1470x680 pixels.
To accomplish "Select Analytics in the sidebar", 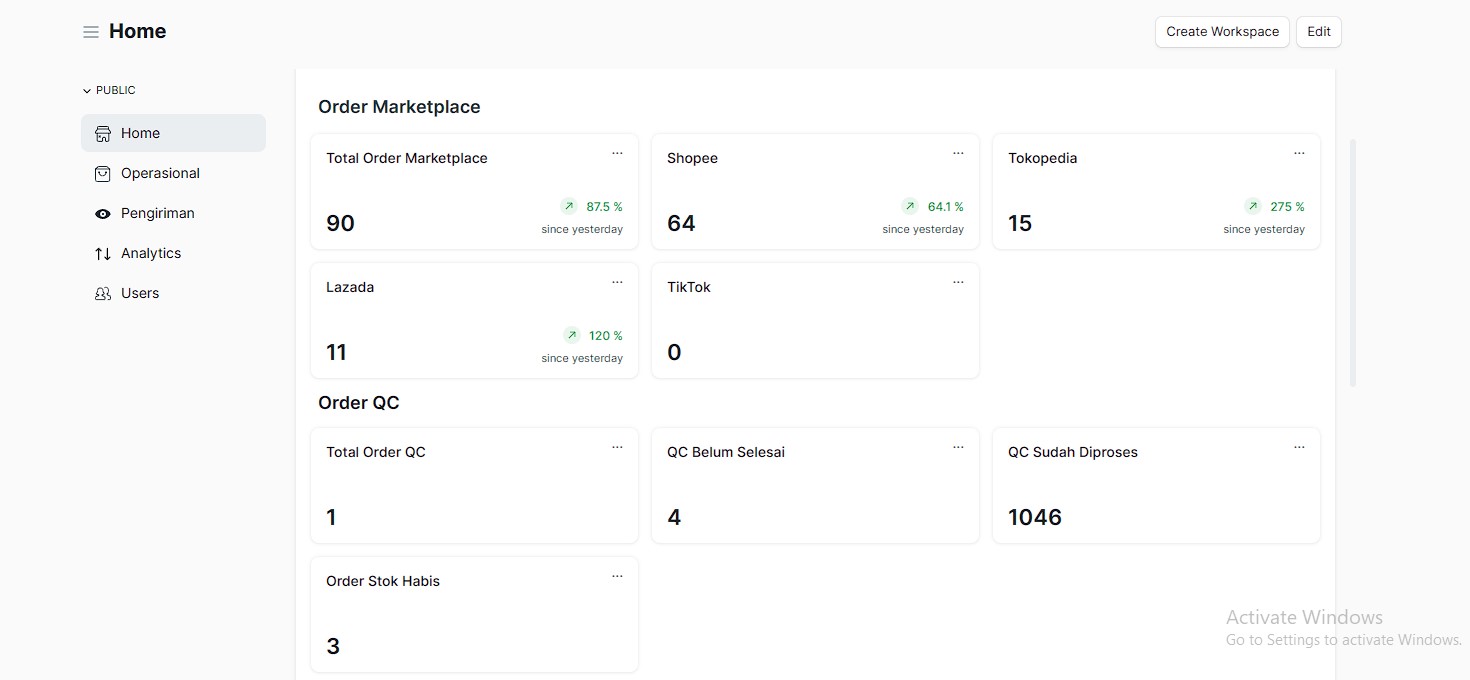I will [x=151, y=254].
